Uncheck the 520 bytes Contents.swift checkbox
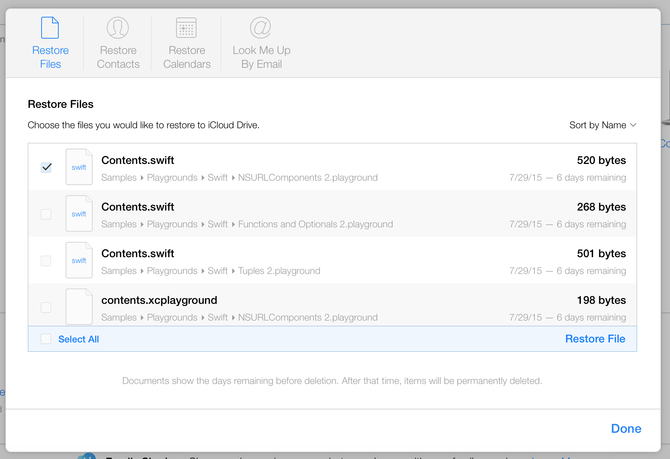Image resolution: width=670 pixels, height=459 pixels. pyautogui.click(x=46, y=167)
